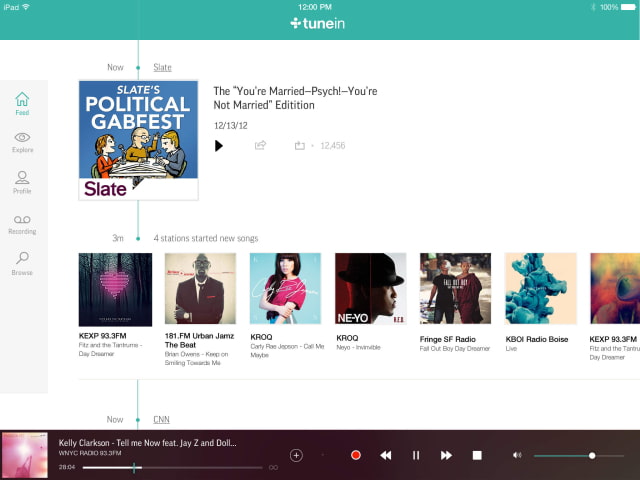Open the Kelly Clarkson now-playing title

coord(147,443)
